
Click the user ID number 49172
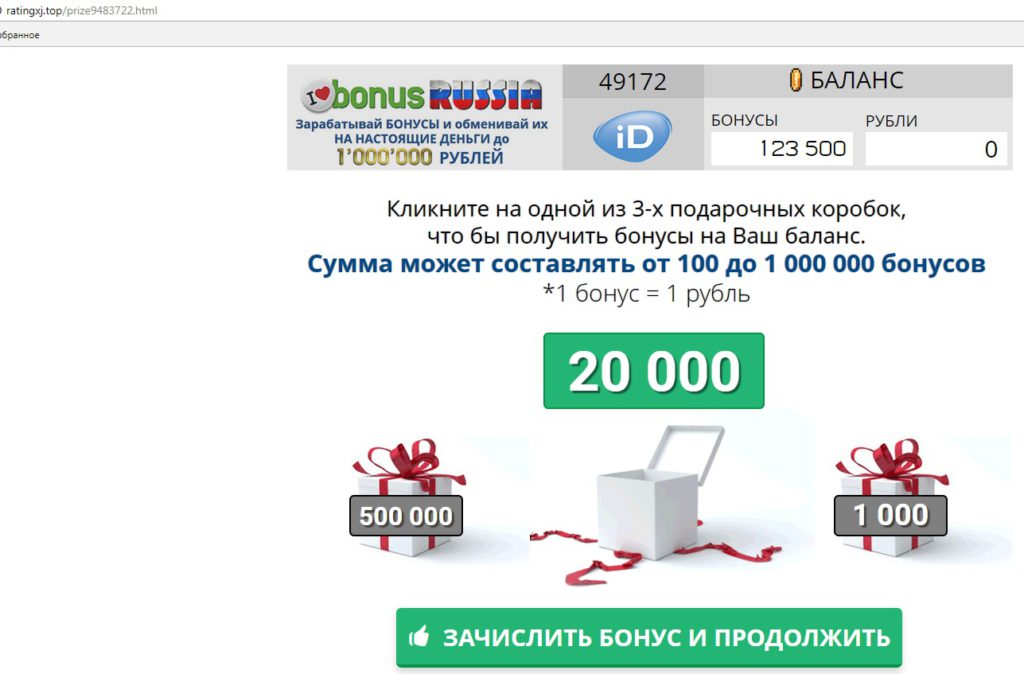point(633,82)
